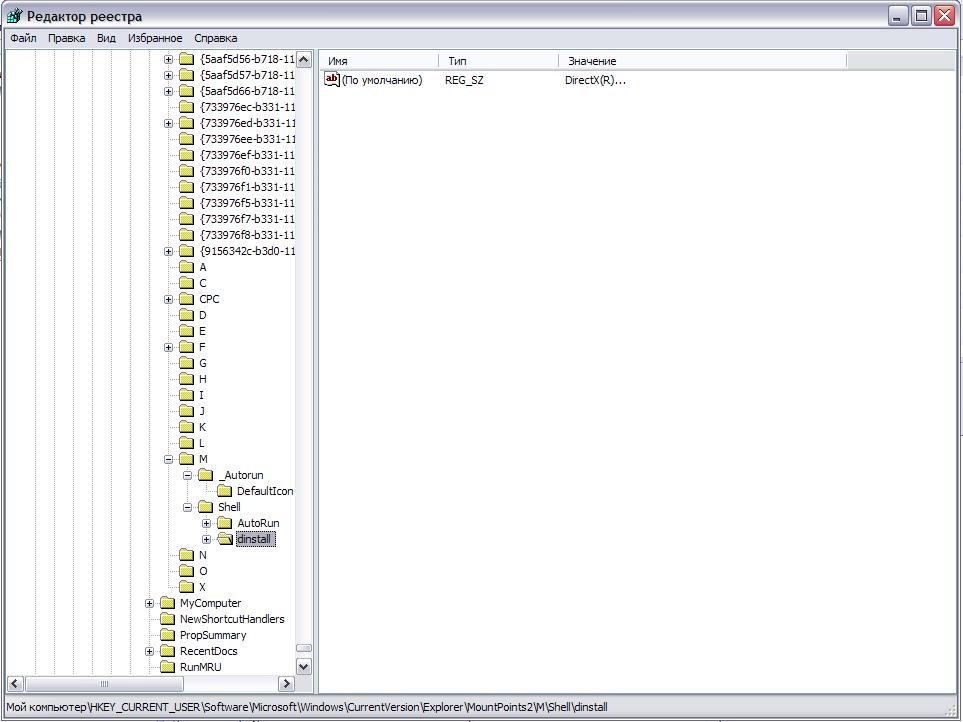Click the ab string icon of default value
This screenshot has width=963, height=722.
(x=333, y=80)
